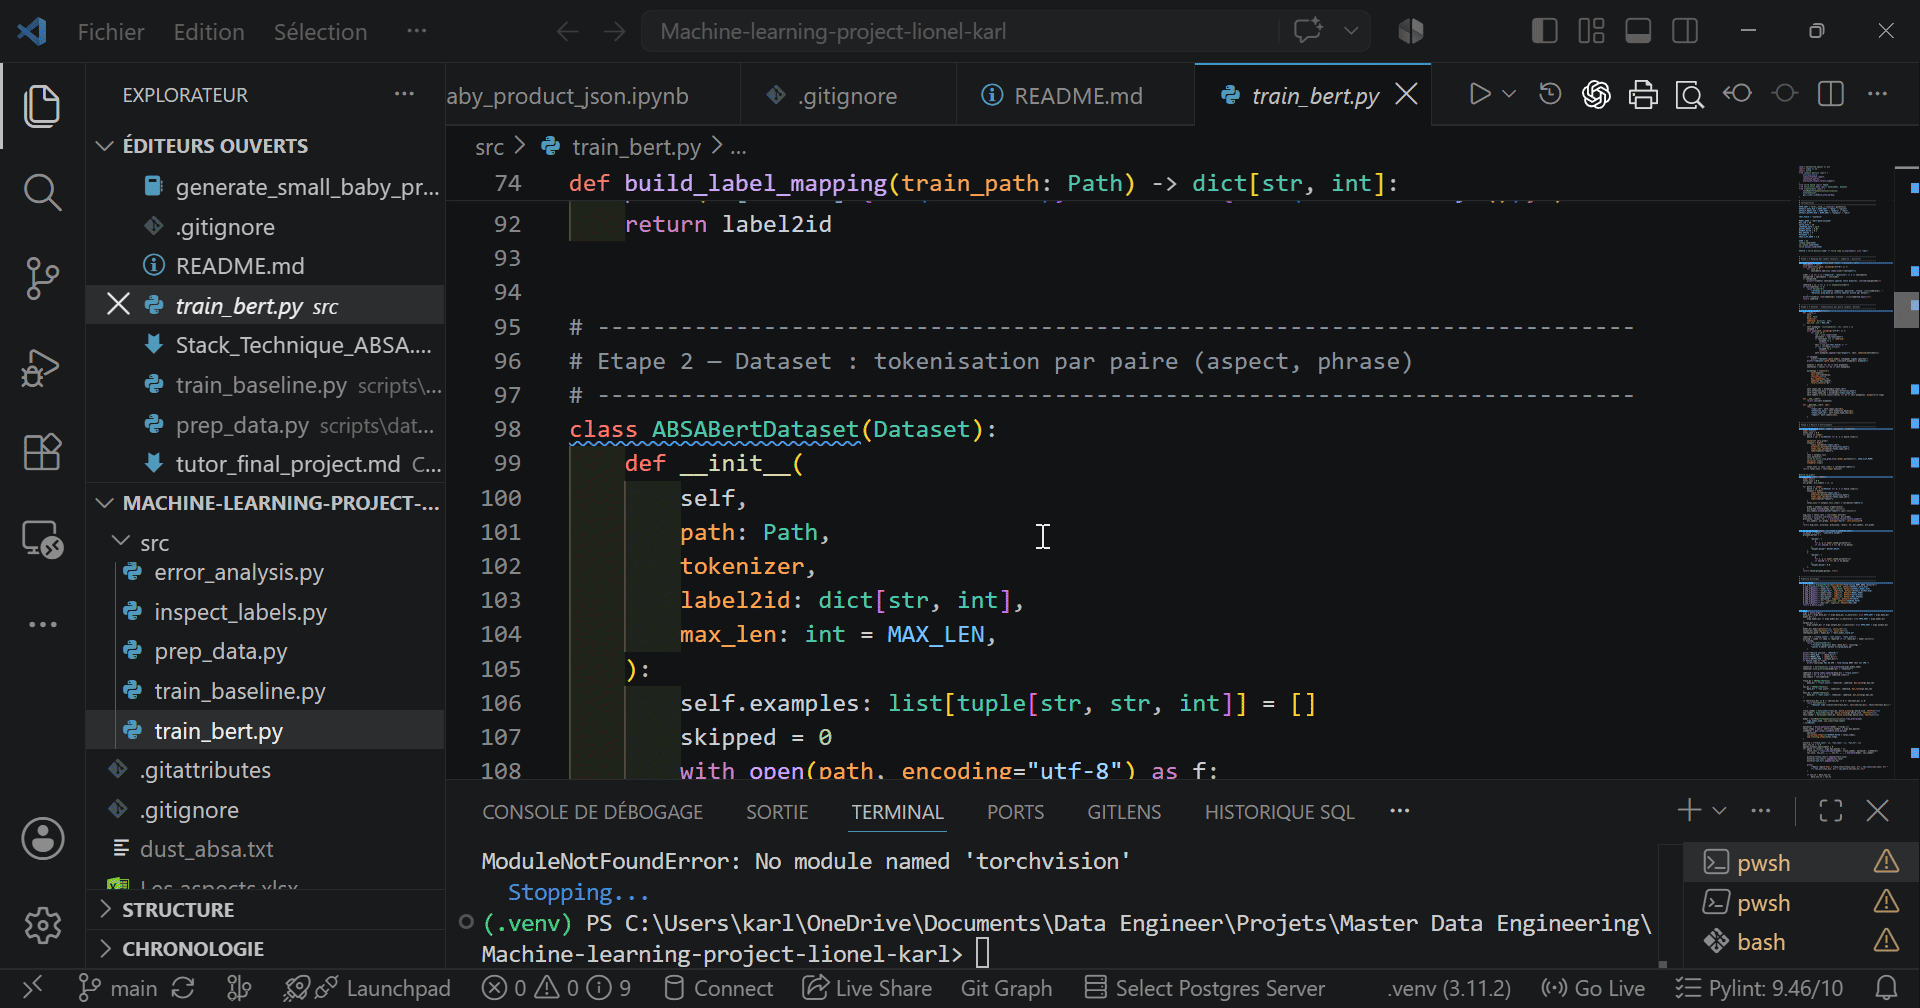Toggle the secondary sidebar visibility
This screenshot has height=1008, width=1920.
tap(1685, 31)
